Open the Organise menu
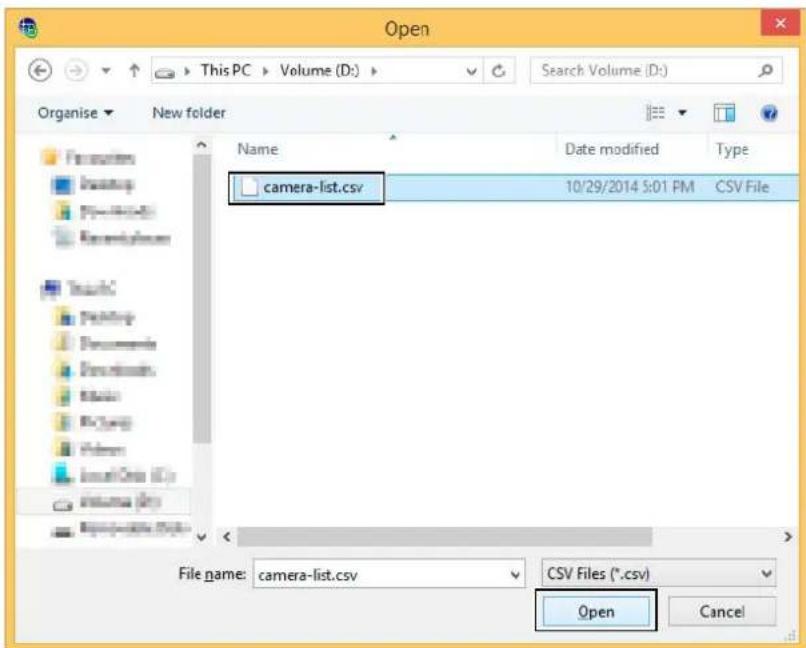 pyautogui.click(x=75, y=113)
